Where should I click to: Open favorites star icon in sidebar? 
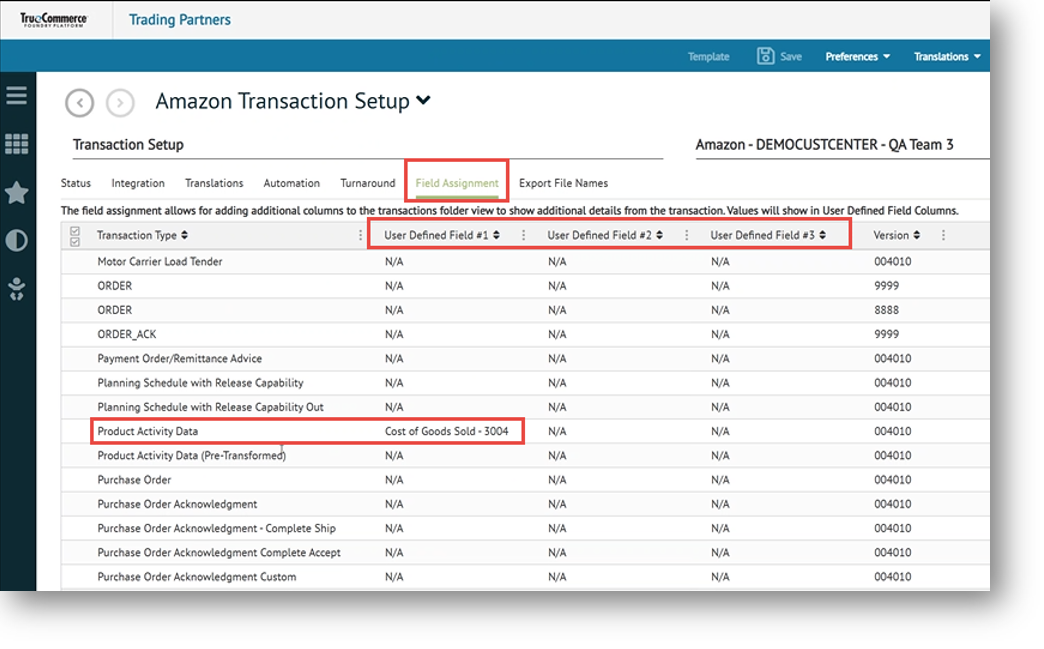(17, 193)
